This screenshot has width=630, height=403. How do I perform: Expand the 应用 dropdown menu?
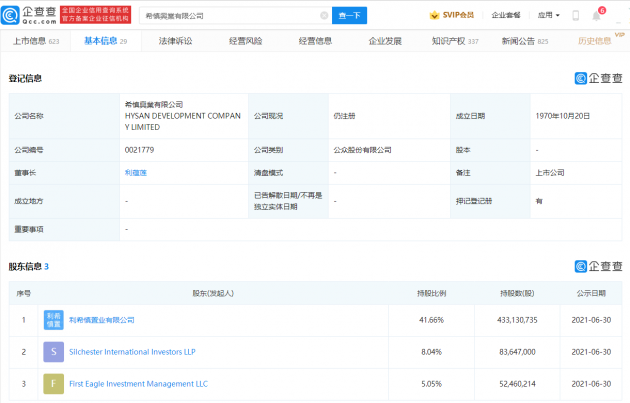pos(548,15)
